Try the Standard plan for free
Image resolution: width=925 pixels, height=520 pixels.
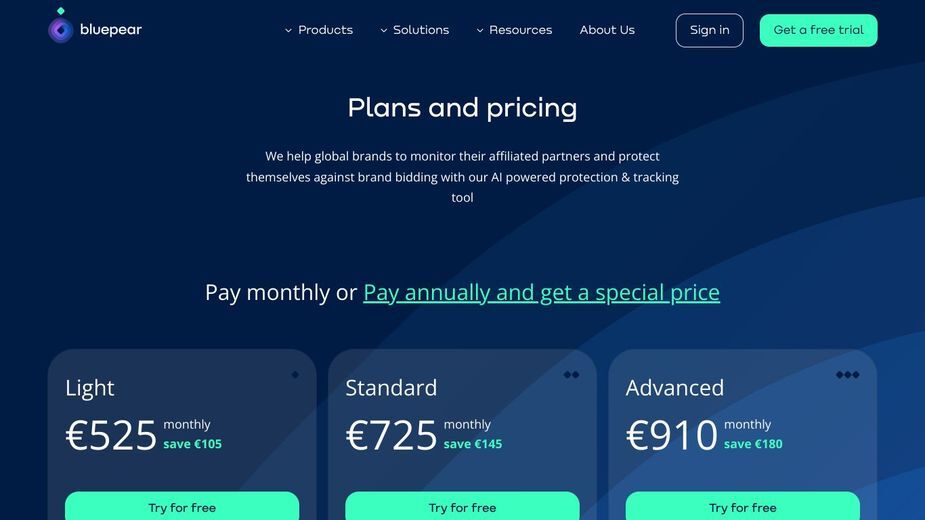coord(462,506)
